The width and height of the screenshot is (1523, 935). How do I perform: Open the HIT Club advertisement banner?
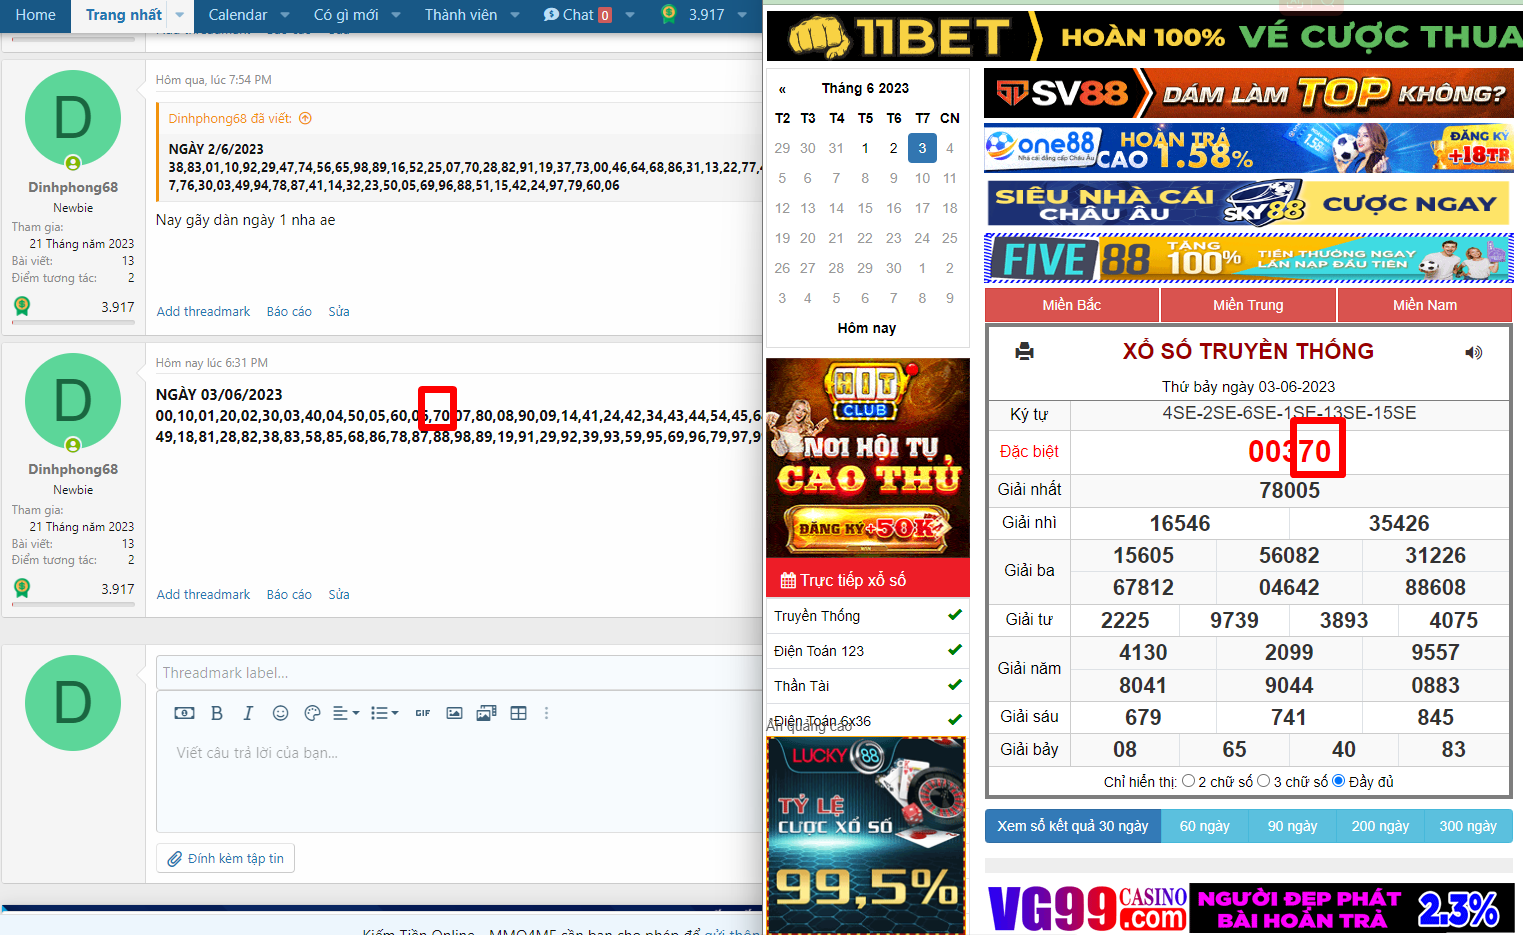pyautogui.click(x=867, y=457)
